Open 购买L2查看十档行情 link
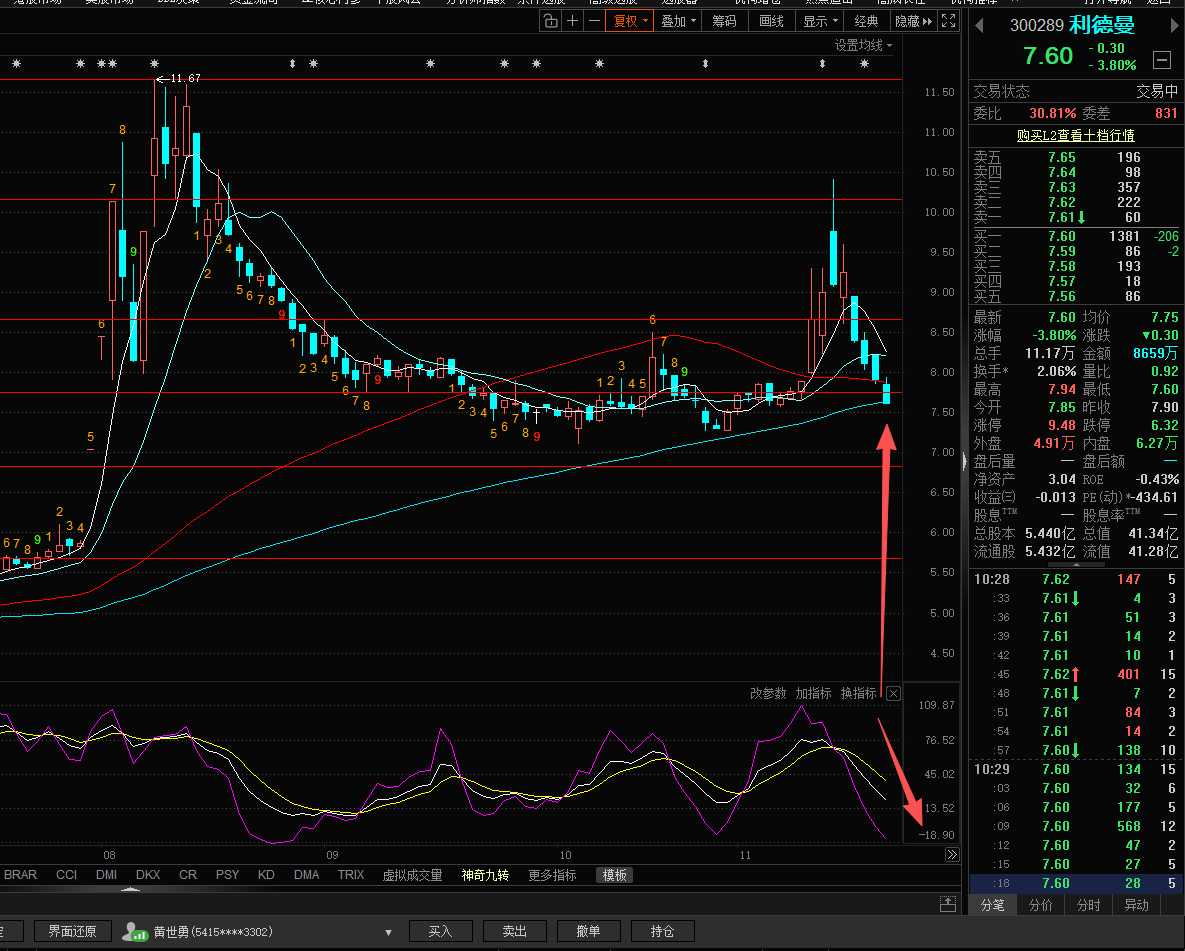 pyautogui.click(x=1075, y=135)
